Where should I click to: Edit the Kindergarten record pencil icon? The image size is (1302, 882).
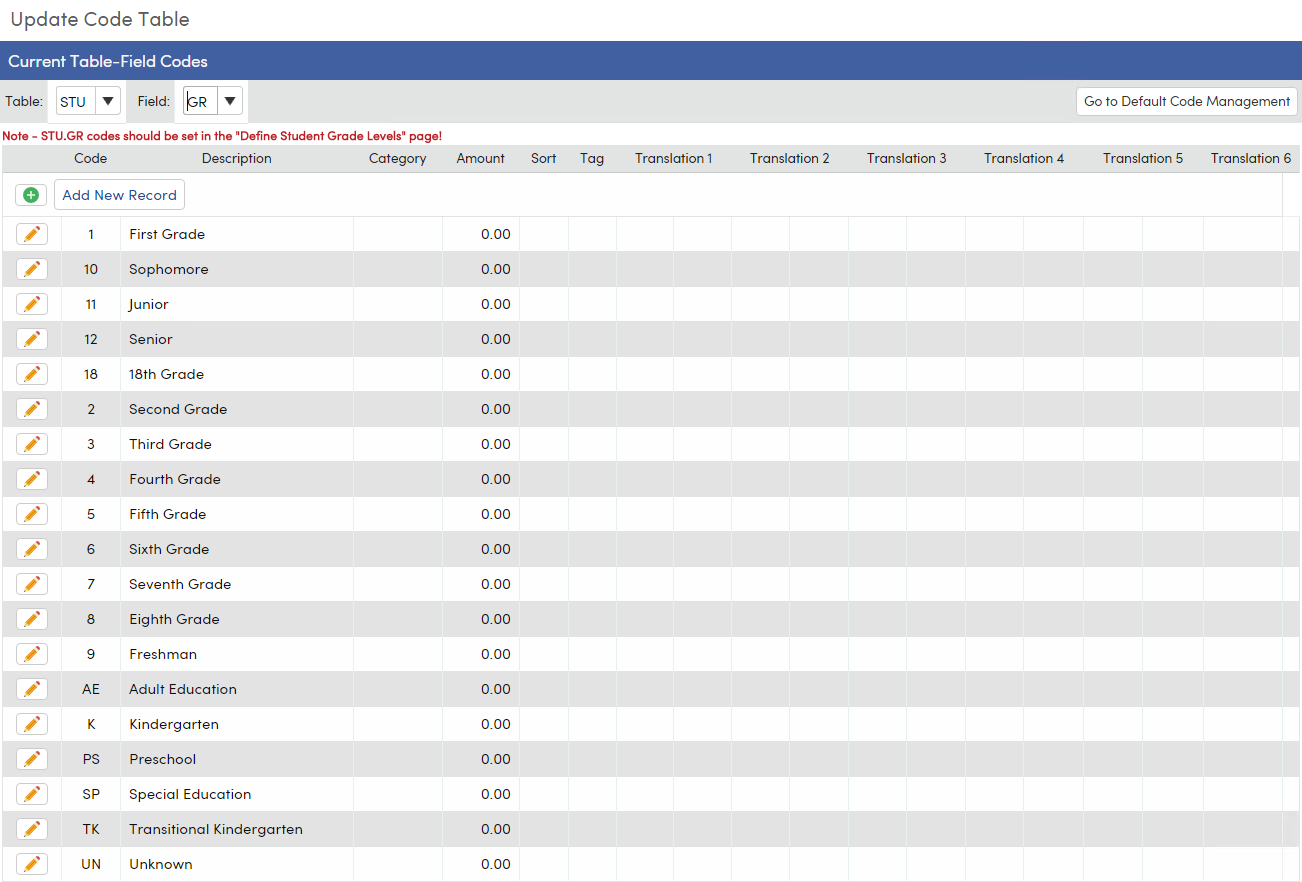32,724
